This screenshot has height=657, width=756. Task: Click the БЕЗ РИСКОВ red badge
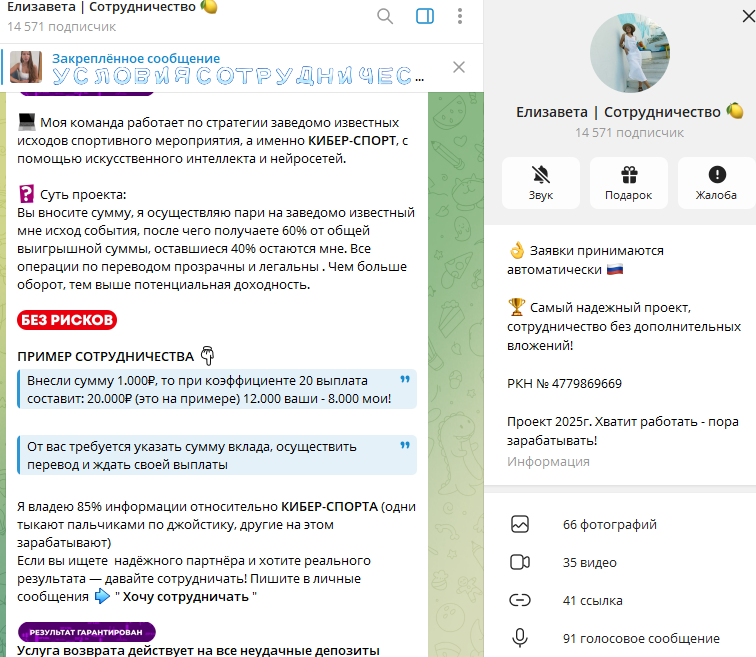[67, 320]
